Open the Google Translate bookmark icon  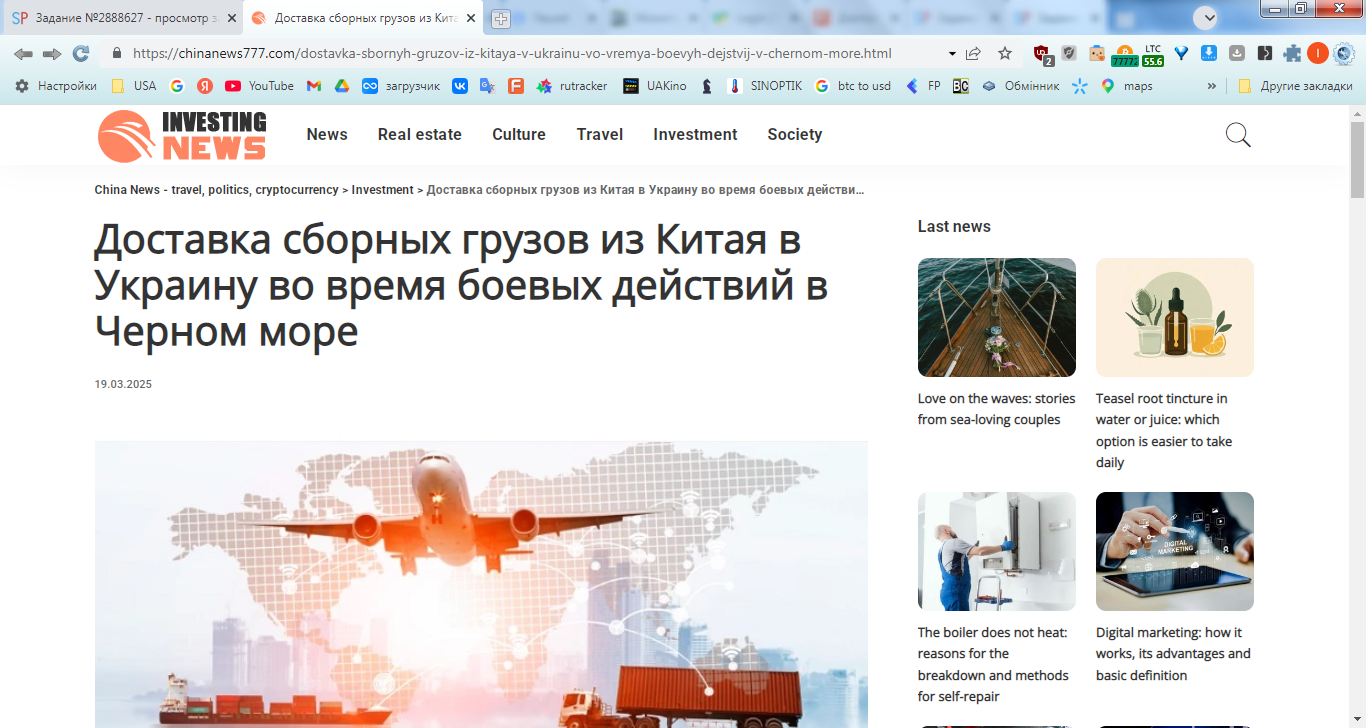point(487,86)
